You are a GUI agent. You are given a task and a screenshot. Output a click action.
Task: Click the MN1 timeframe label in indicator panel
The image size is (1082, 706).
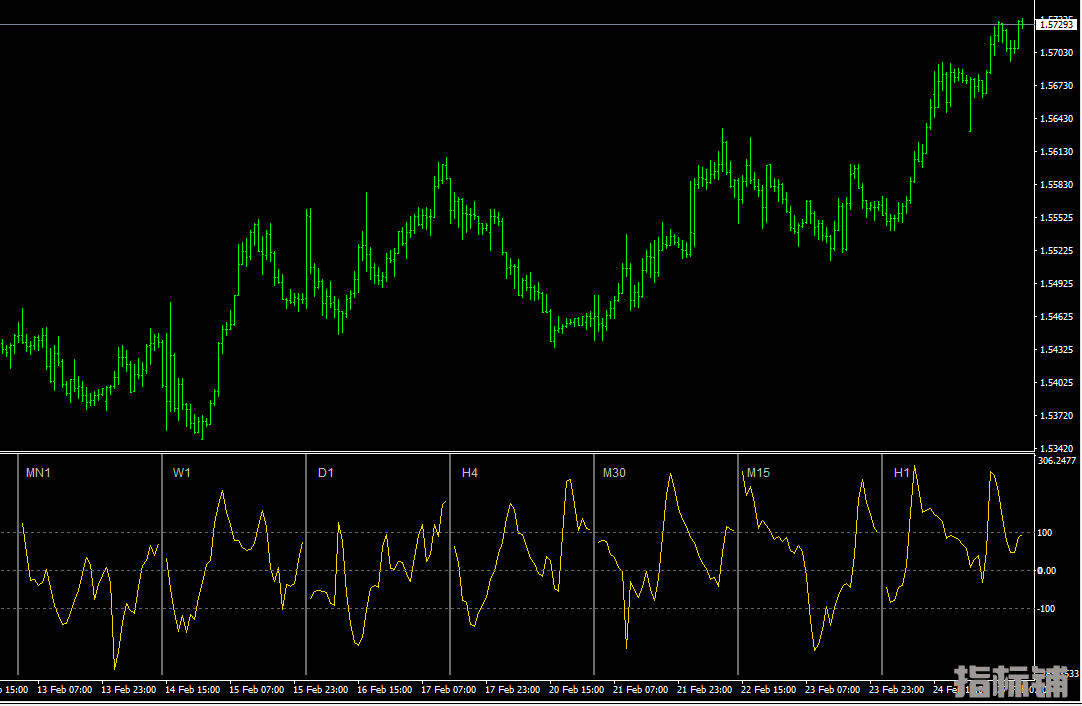pyautogui.click(x=38, y=472)
